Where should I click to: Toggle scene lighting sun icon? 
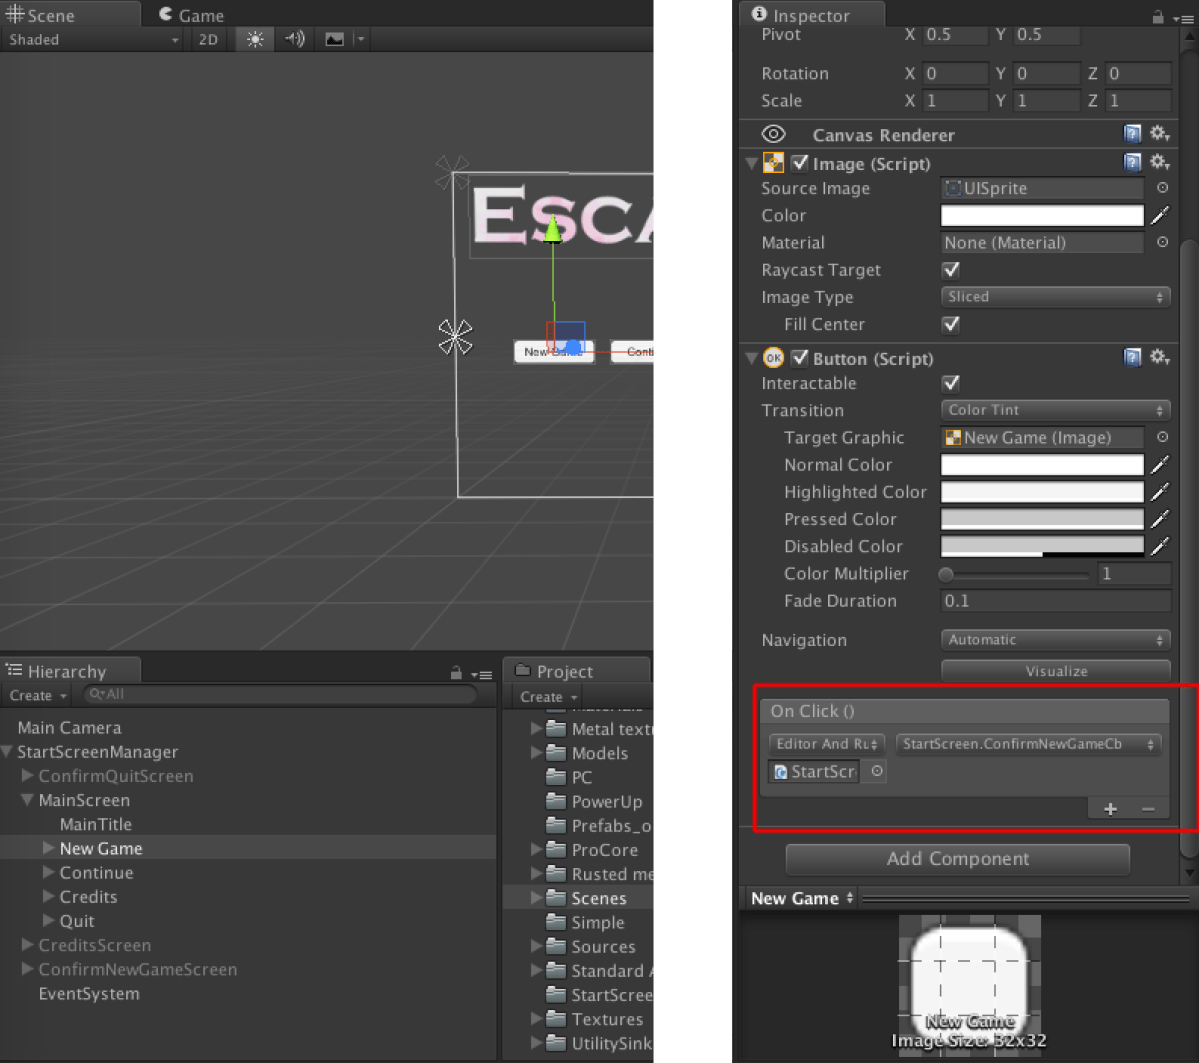(255, 39)
